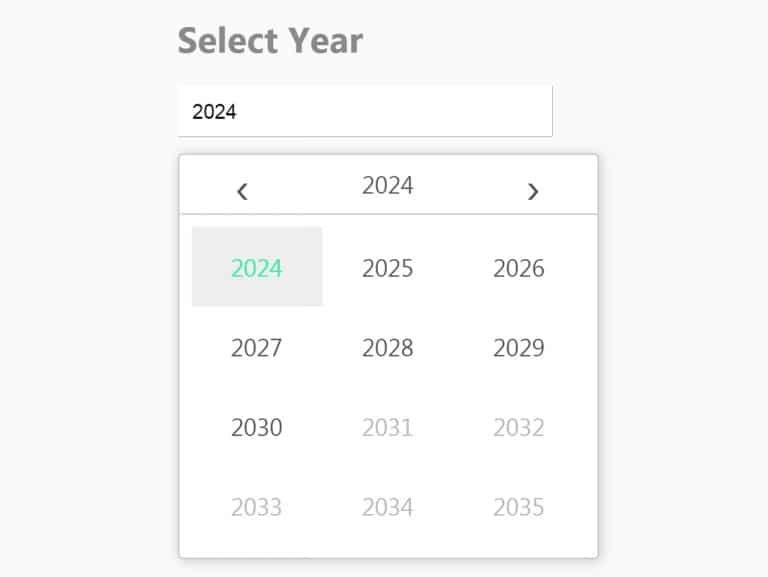768x577 pixels.
Task: Click the year input field showing 2024
Action: tap(365, 111)
